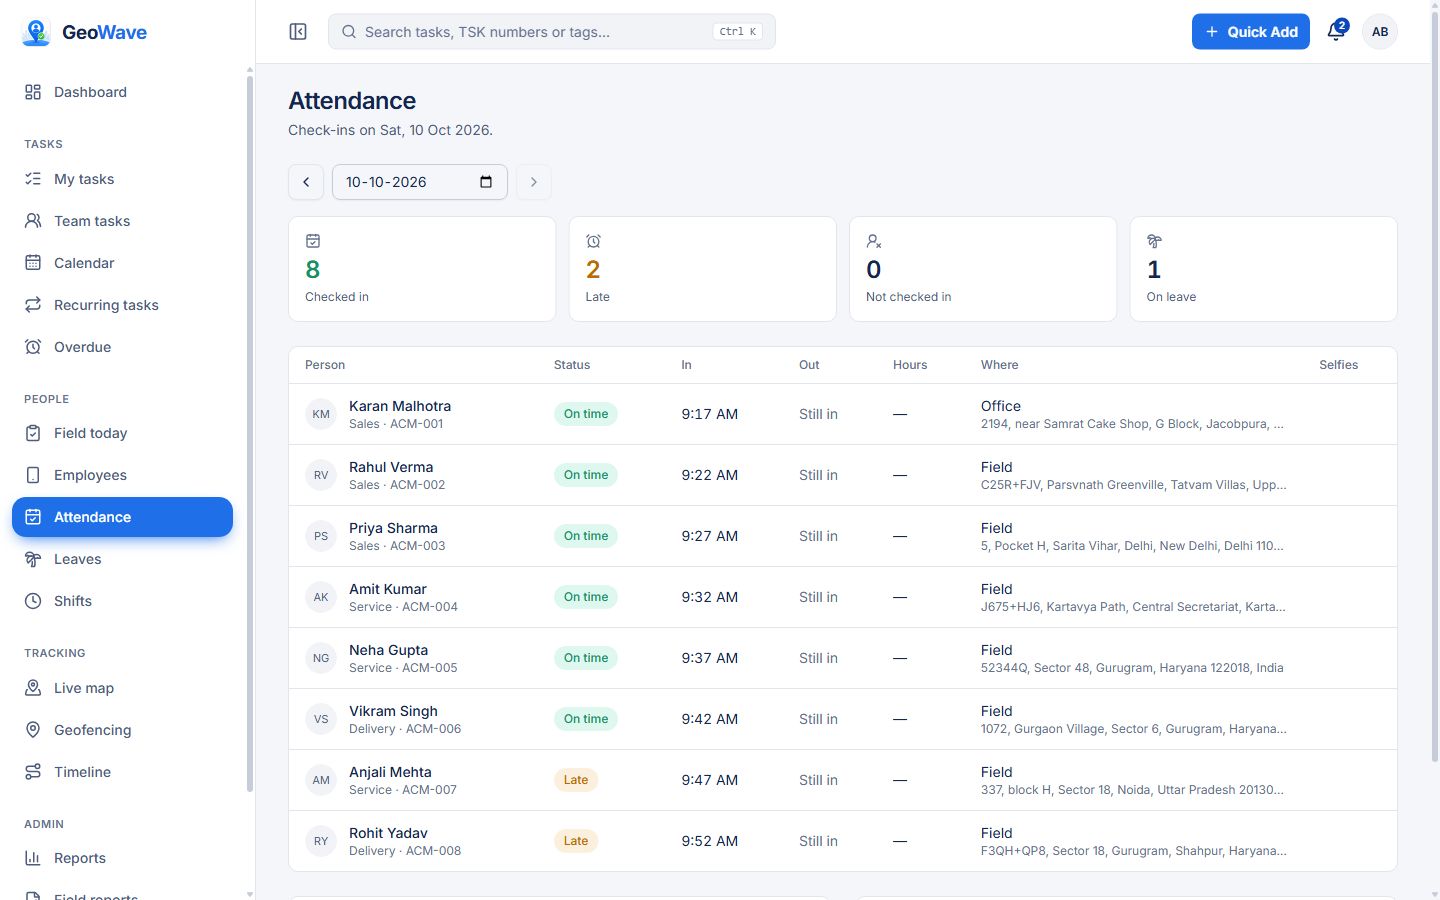Collapse the sidebar panel icon

298,32
